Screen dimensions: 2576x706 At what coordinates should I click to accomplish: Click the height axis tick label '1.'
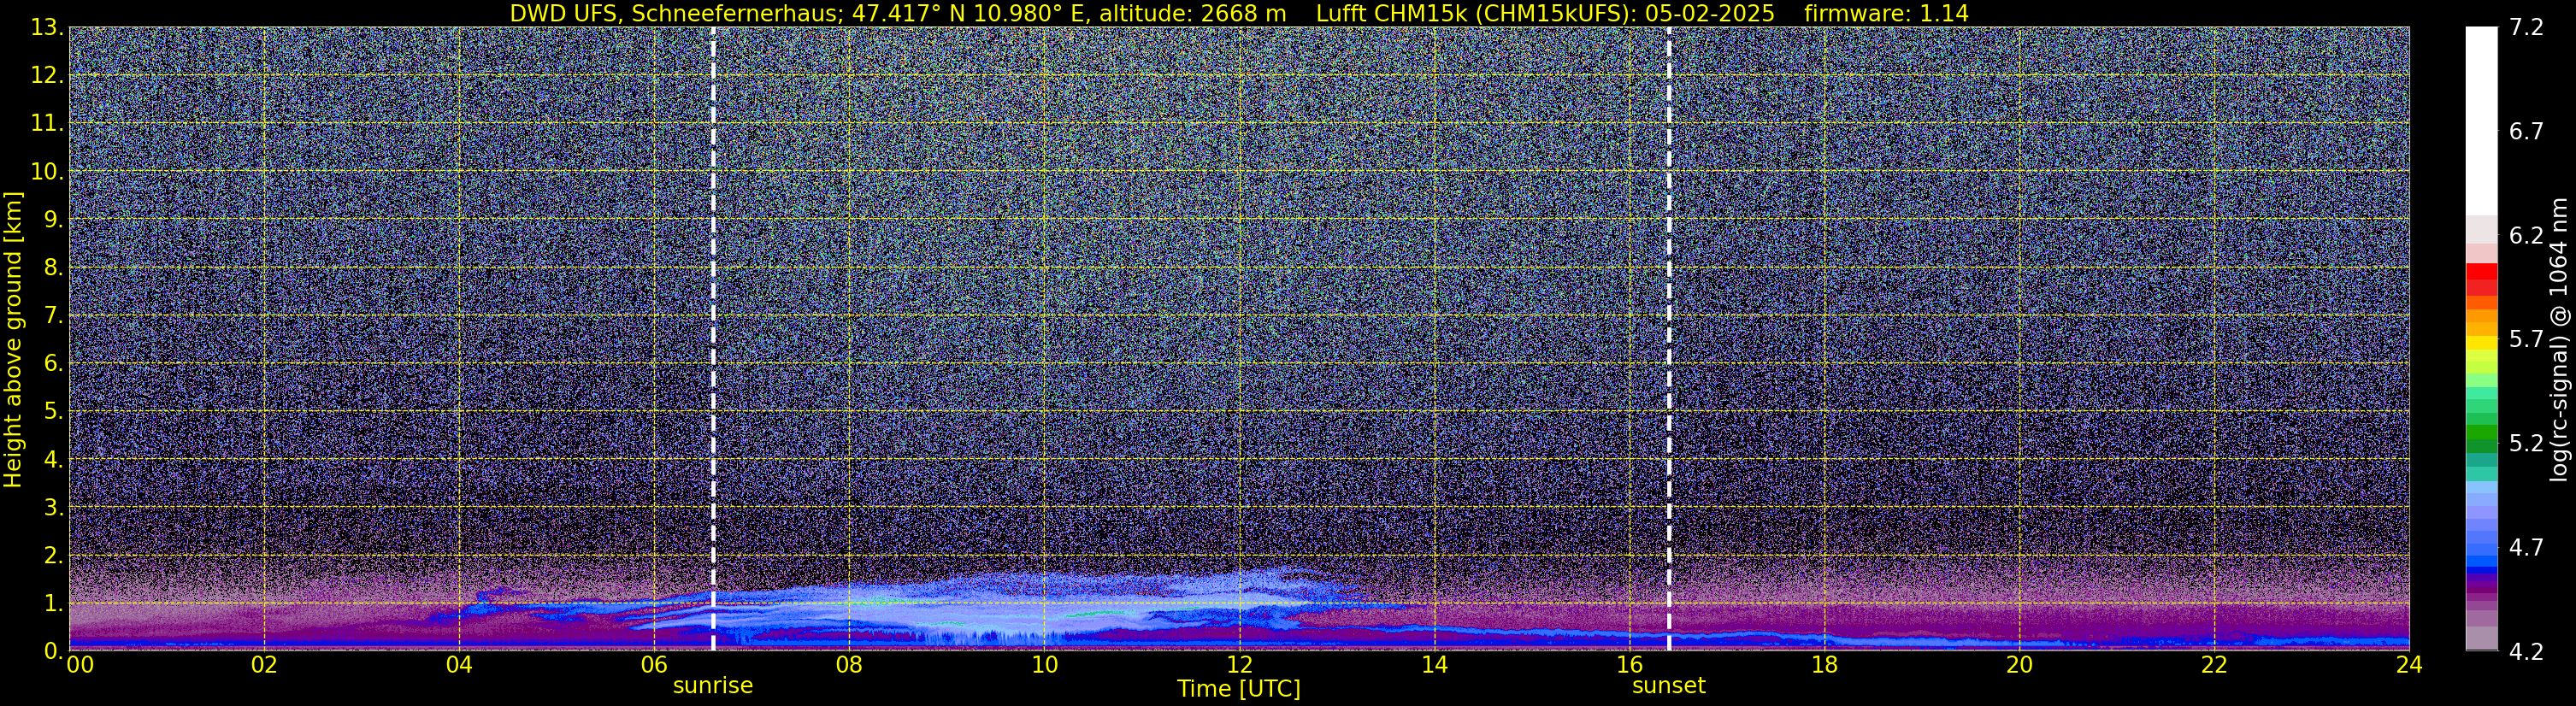(x=53, y=603)
